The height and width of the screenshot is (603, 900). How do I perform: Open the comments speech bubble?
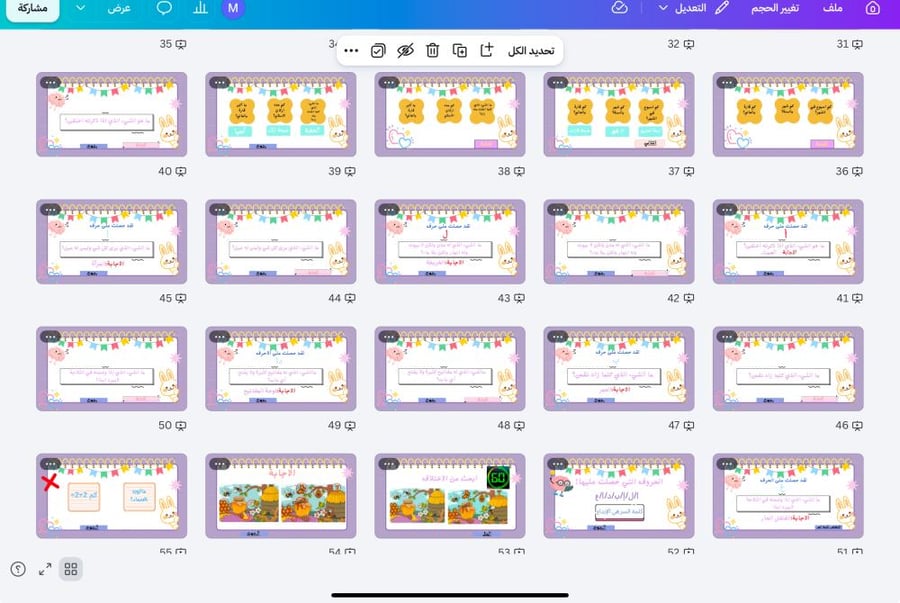pos(164,8)
